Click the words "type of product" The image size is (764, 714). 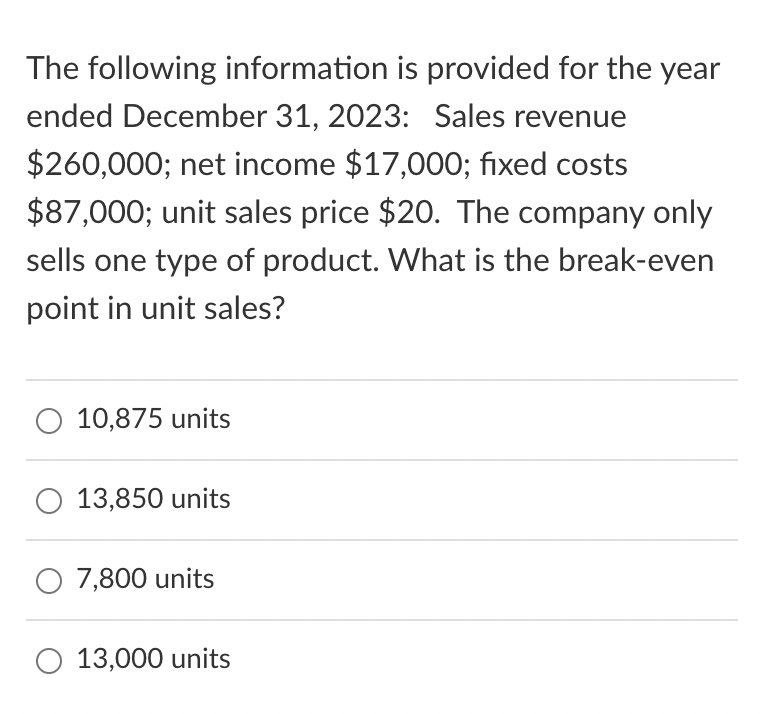[x=267, y=261]
